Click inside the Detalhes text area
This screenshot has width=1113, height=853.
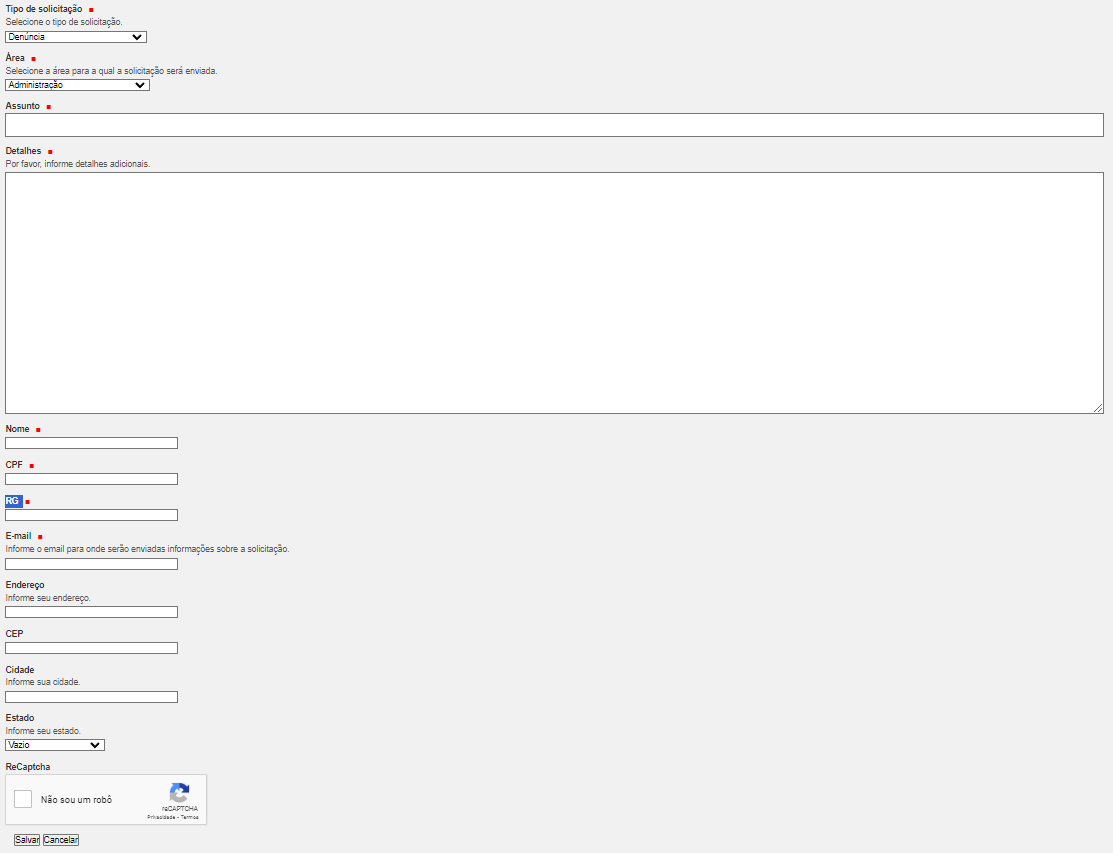[554, 292]
